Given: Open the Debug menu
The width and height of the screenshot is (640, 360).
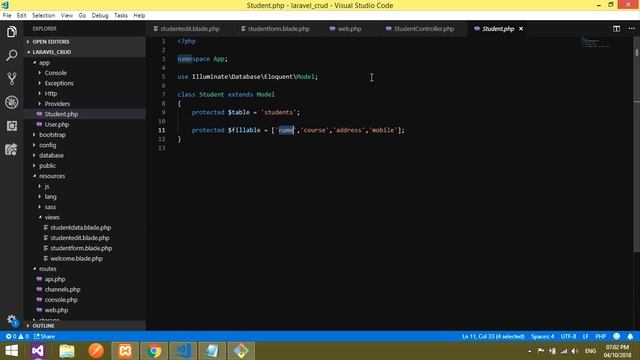Looking at the screenshot, I should coord(100,16).
